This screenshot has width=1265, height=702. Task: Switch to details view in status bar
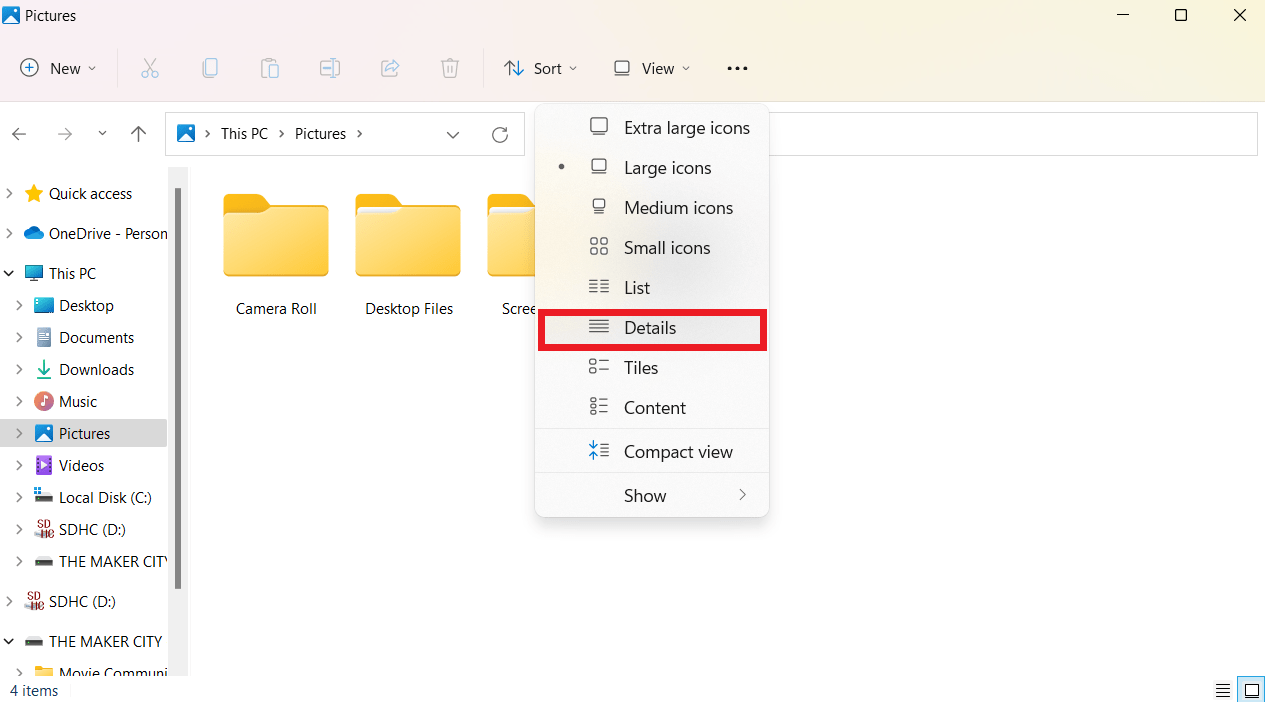1223,690
